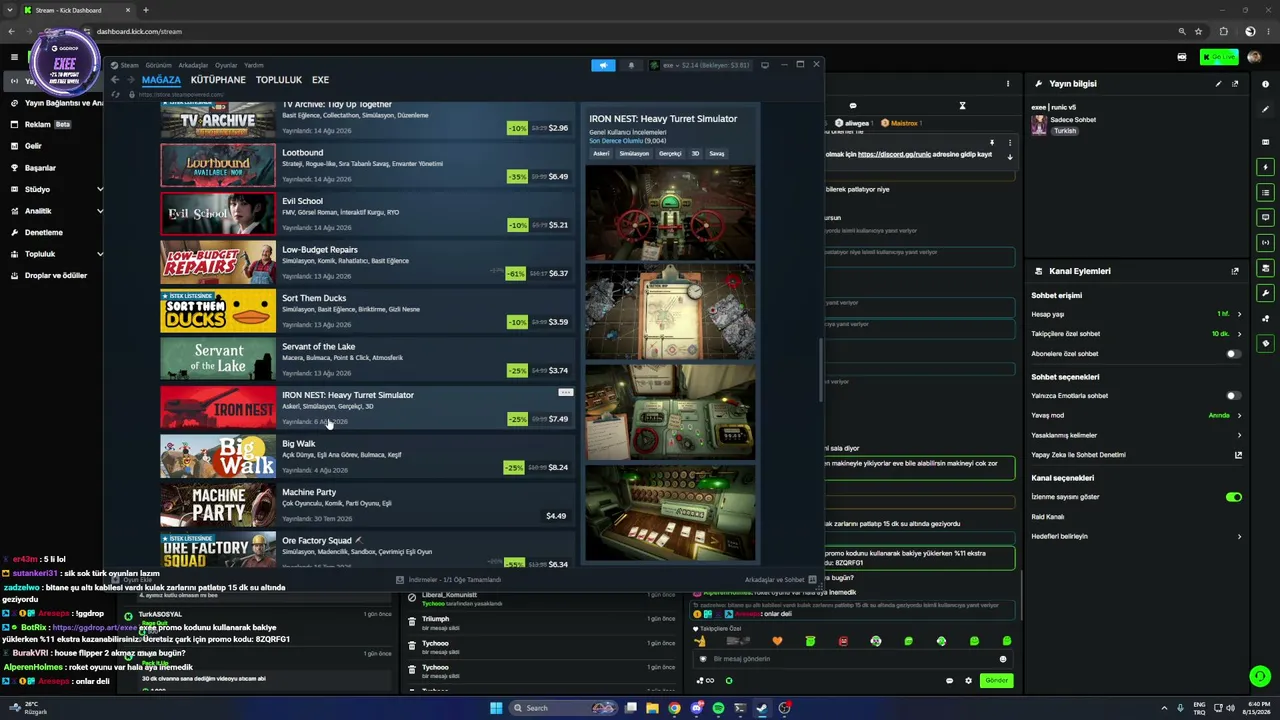The image size is (1280, 720).
Task: Open Spotify from the taskbar
Action: [x=718, y=708]
